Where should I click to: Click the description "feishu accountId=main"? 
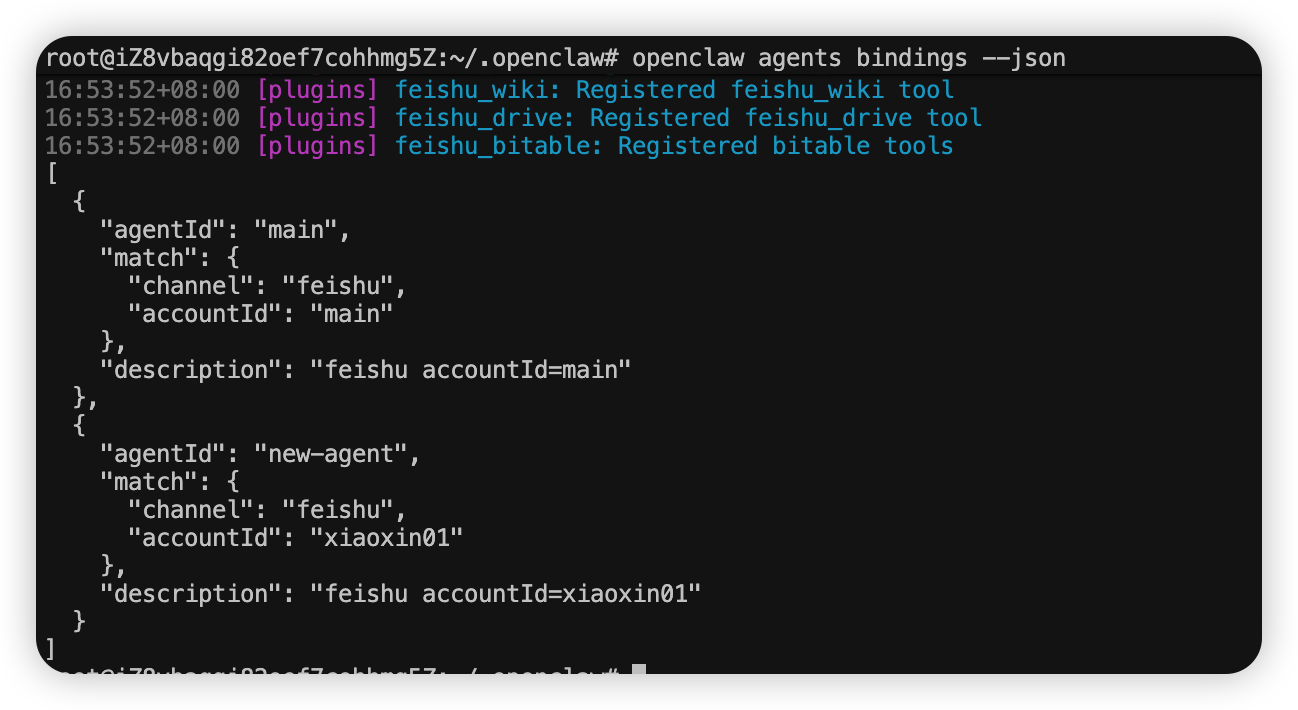pos(470,370)
